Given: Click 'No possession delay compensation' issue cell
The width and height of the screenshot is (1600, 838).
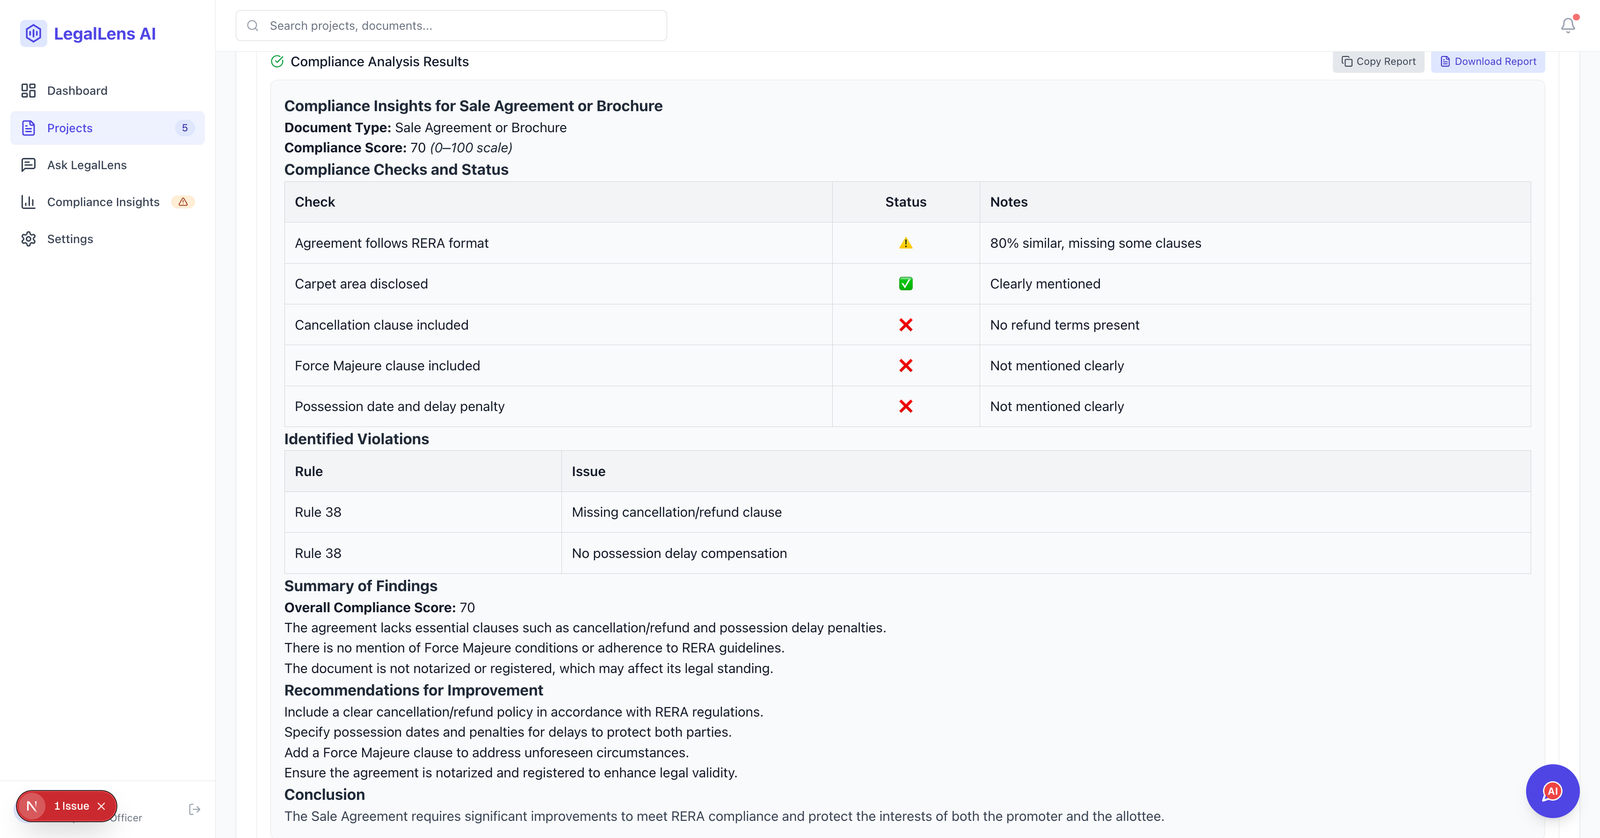Looking at the screenshot, I should (x=1046, y=553).
